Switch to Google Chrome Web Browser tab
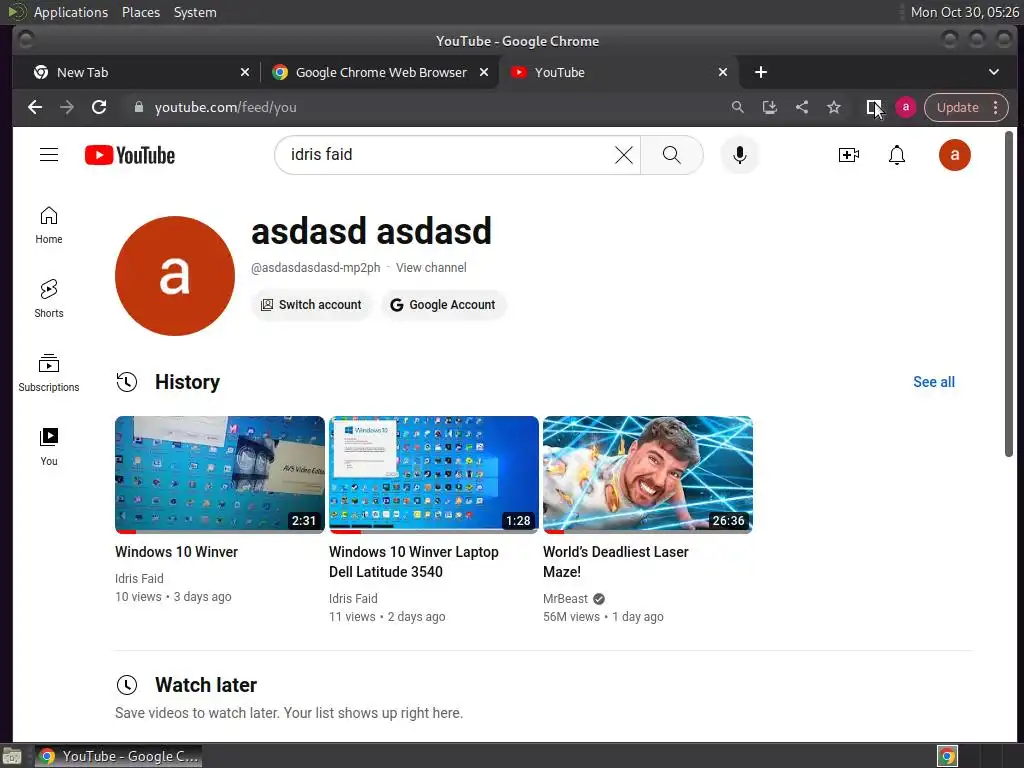The height and width of the screenshot is (768, 1024). pyautogui.click(x=381, y=72)
